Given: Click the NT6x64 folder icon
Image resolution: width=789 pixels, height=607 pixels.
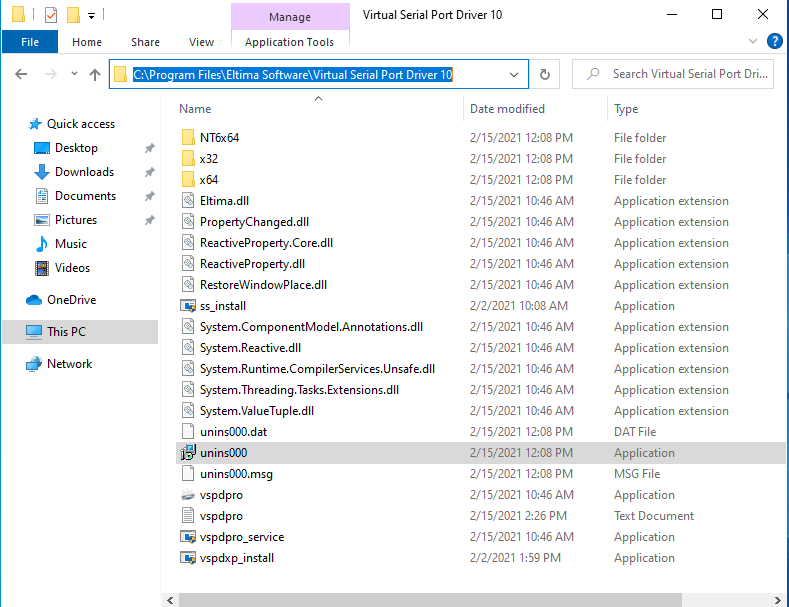Looking at the screenshot, I should click(x=188, y=137).
